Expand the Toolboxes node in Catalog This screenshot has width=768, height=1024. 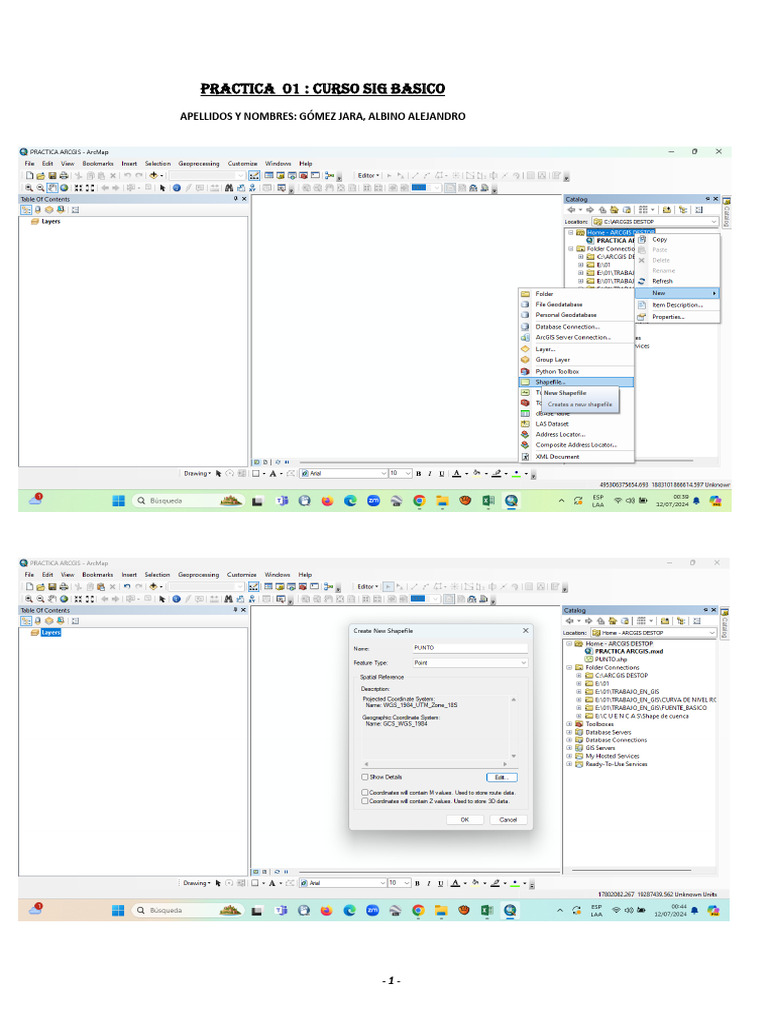point(570,724)
